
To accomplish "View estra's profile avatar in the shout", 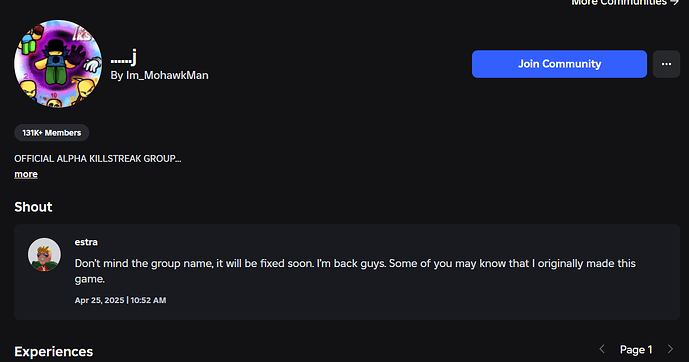I will [x=44, y=255].
